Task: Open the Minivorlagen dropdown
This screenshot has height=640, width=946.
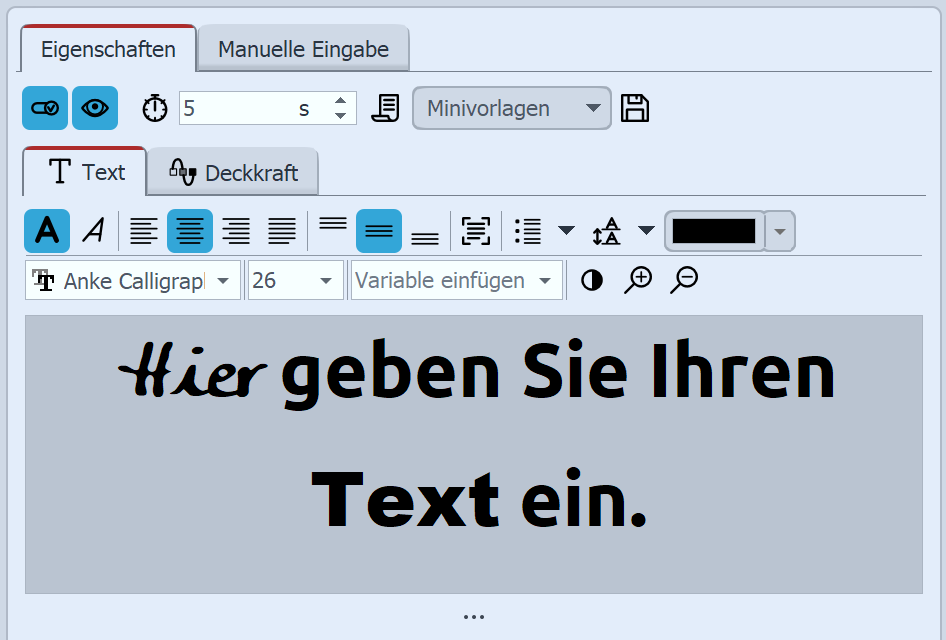Action: (511, 108)
